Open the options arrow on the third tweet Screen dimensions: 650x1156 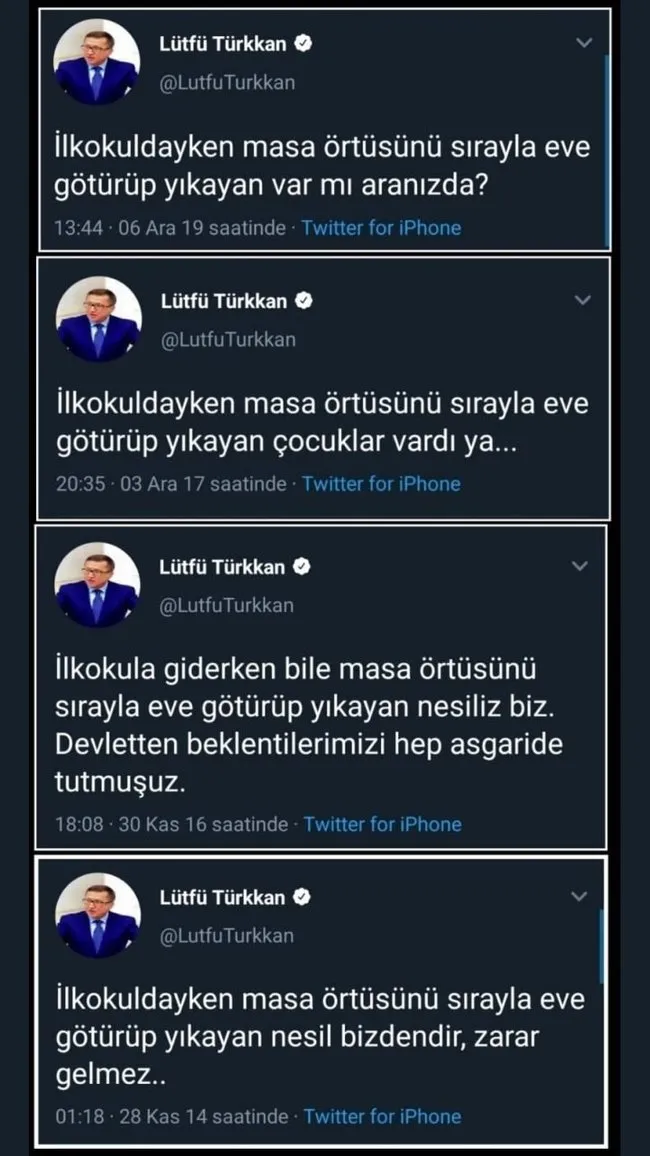pos(579,565)
